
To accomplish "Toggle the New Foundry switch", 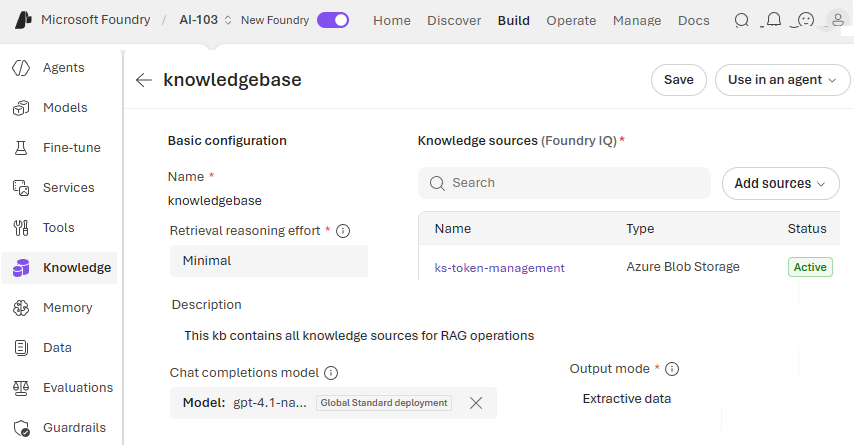I will click(333, 20).
